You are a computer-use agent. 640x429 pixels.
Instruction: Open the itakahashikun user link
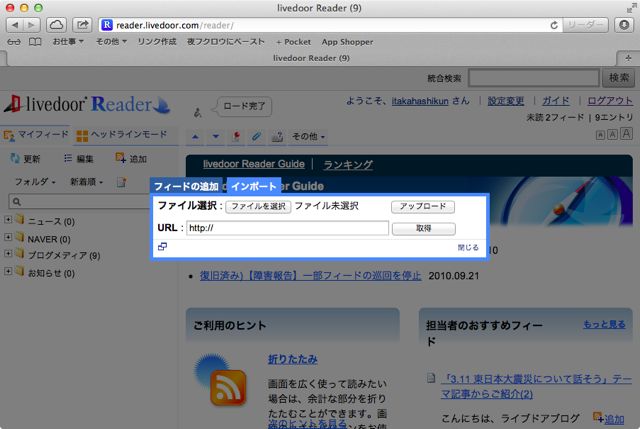pyautogui.click(x=420, y=101)
